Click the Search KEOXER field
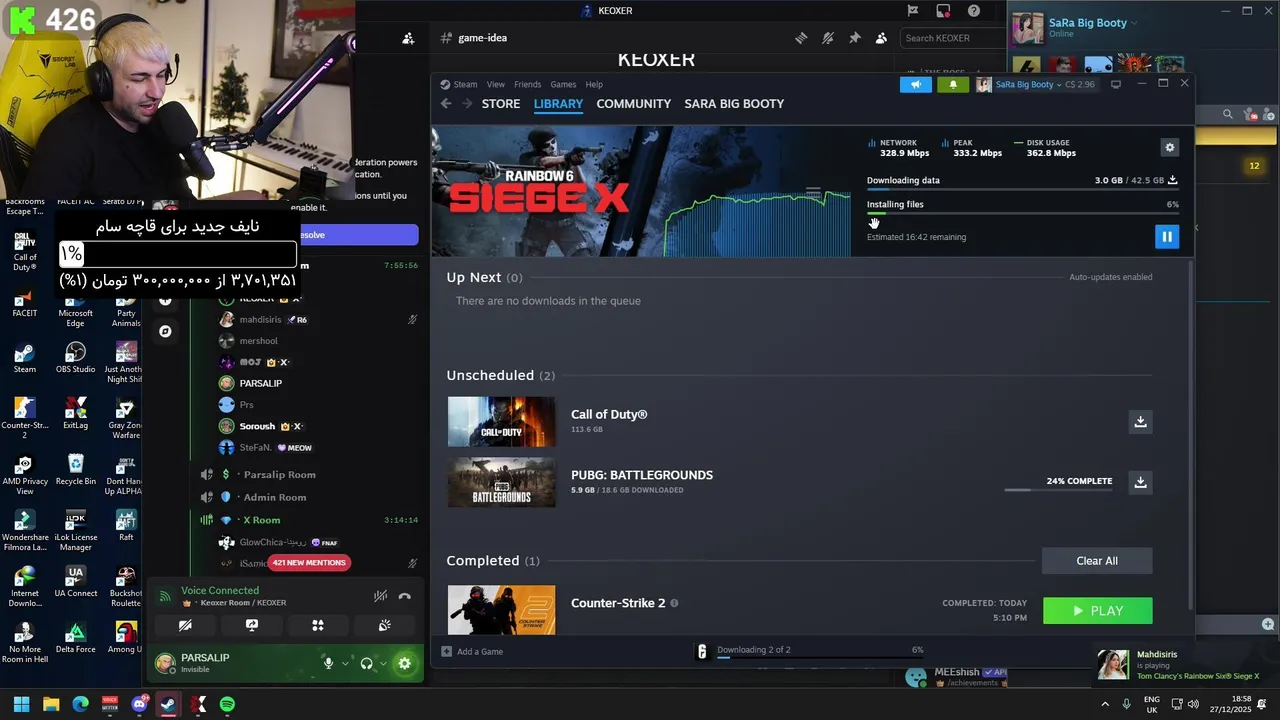Screen dimensions: 1280x720 pyautogui.click(x=952, y=38)
